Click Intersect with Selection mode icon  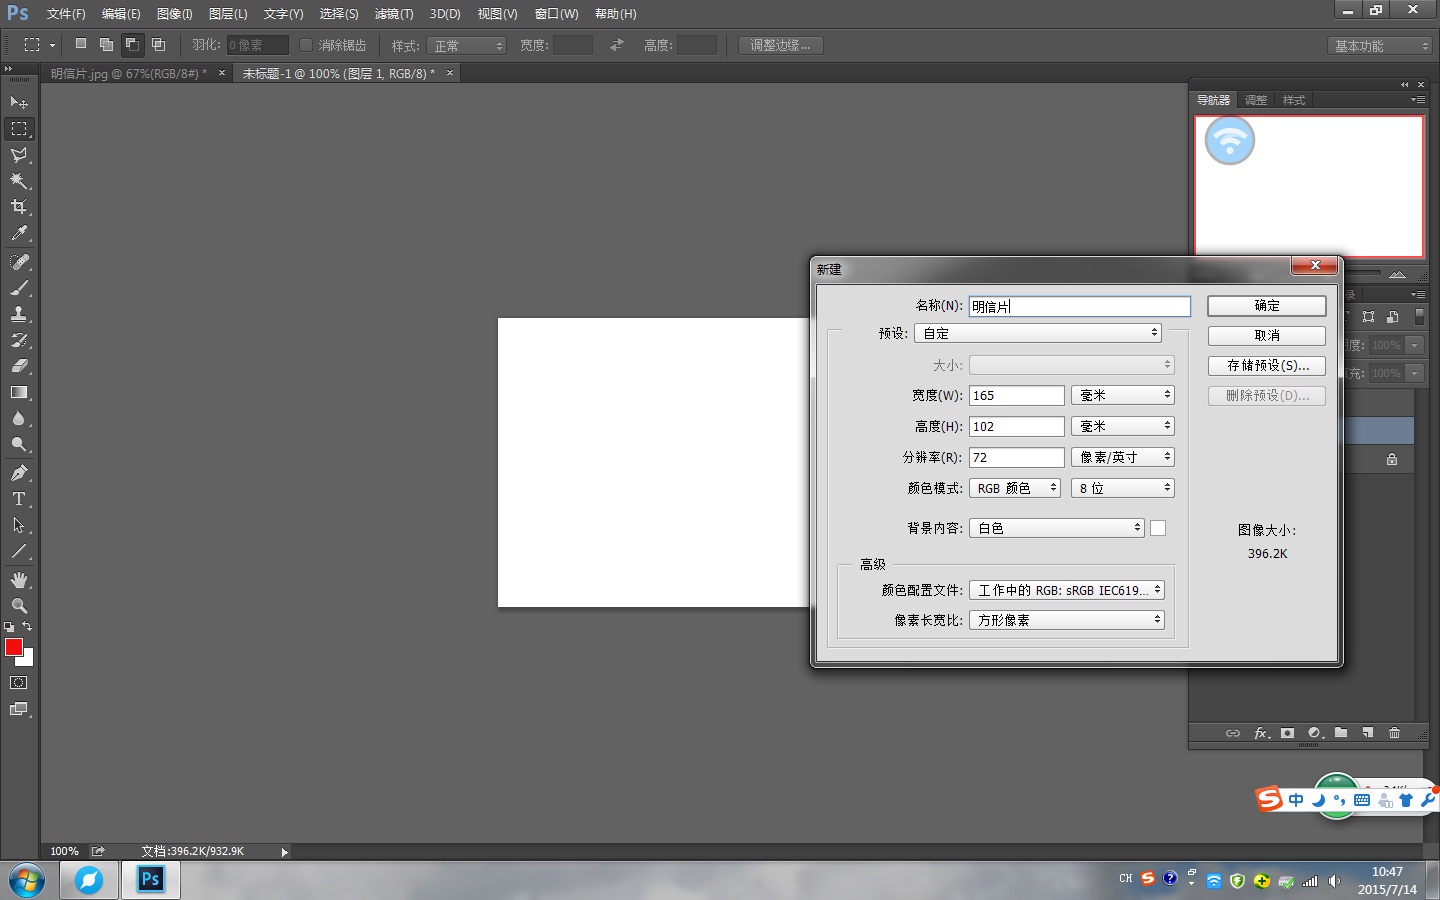[x=158, y=44]
